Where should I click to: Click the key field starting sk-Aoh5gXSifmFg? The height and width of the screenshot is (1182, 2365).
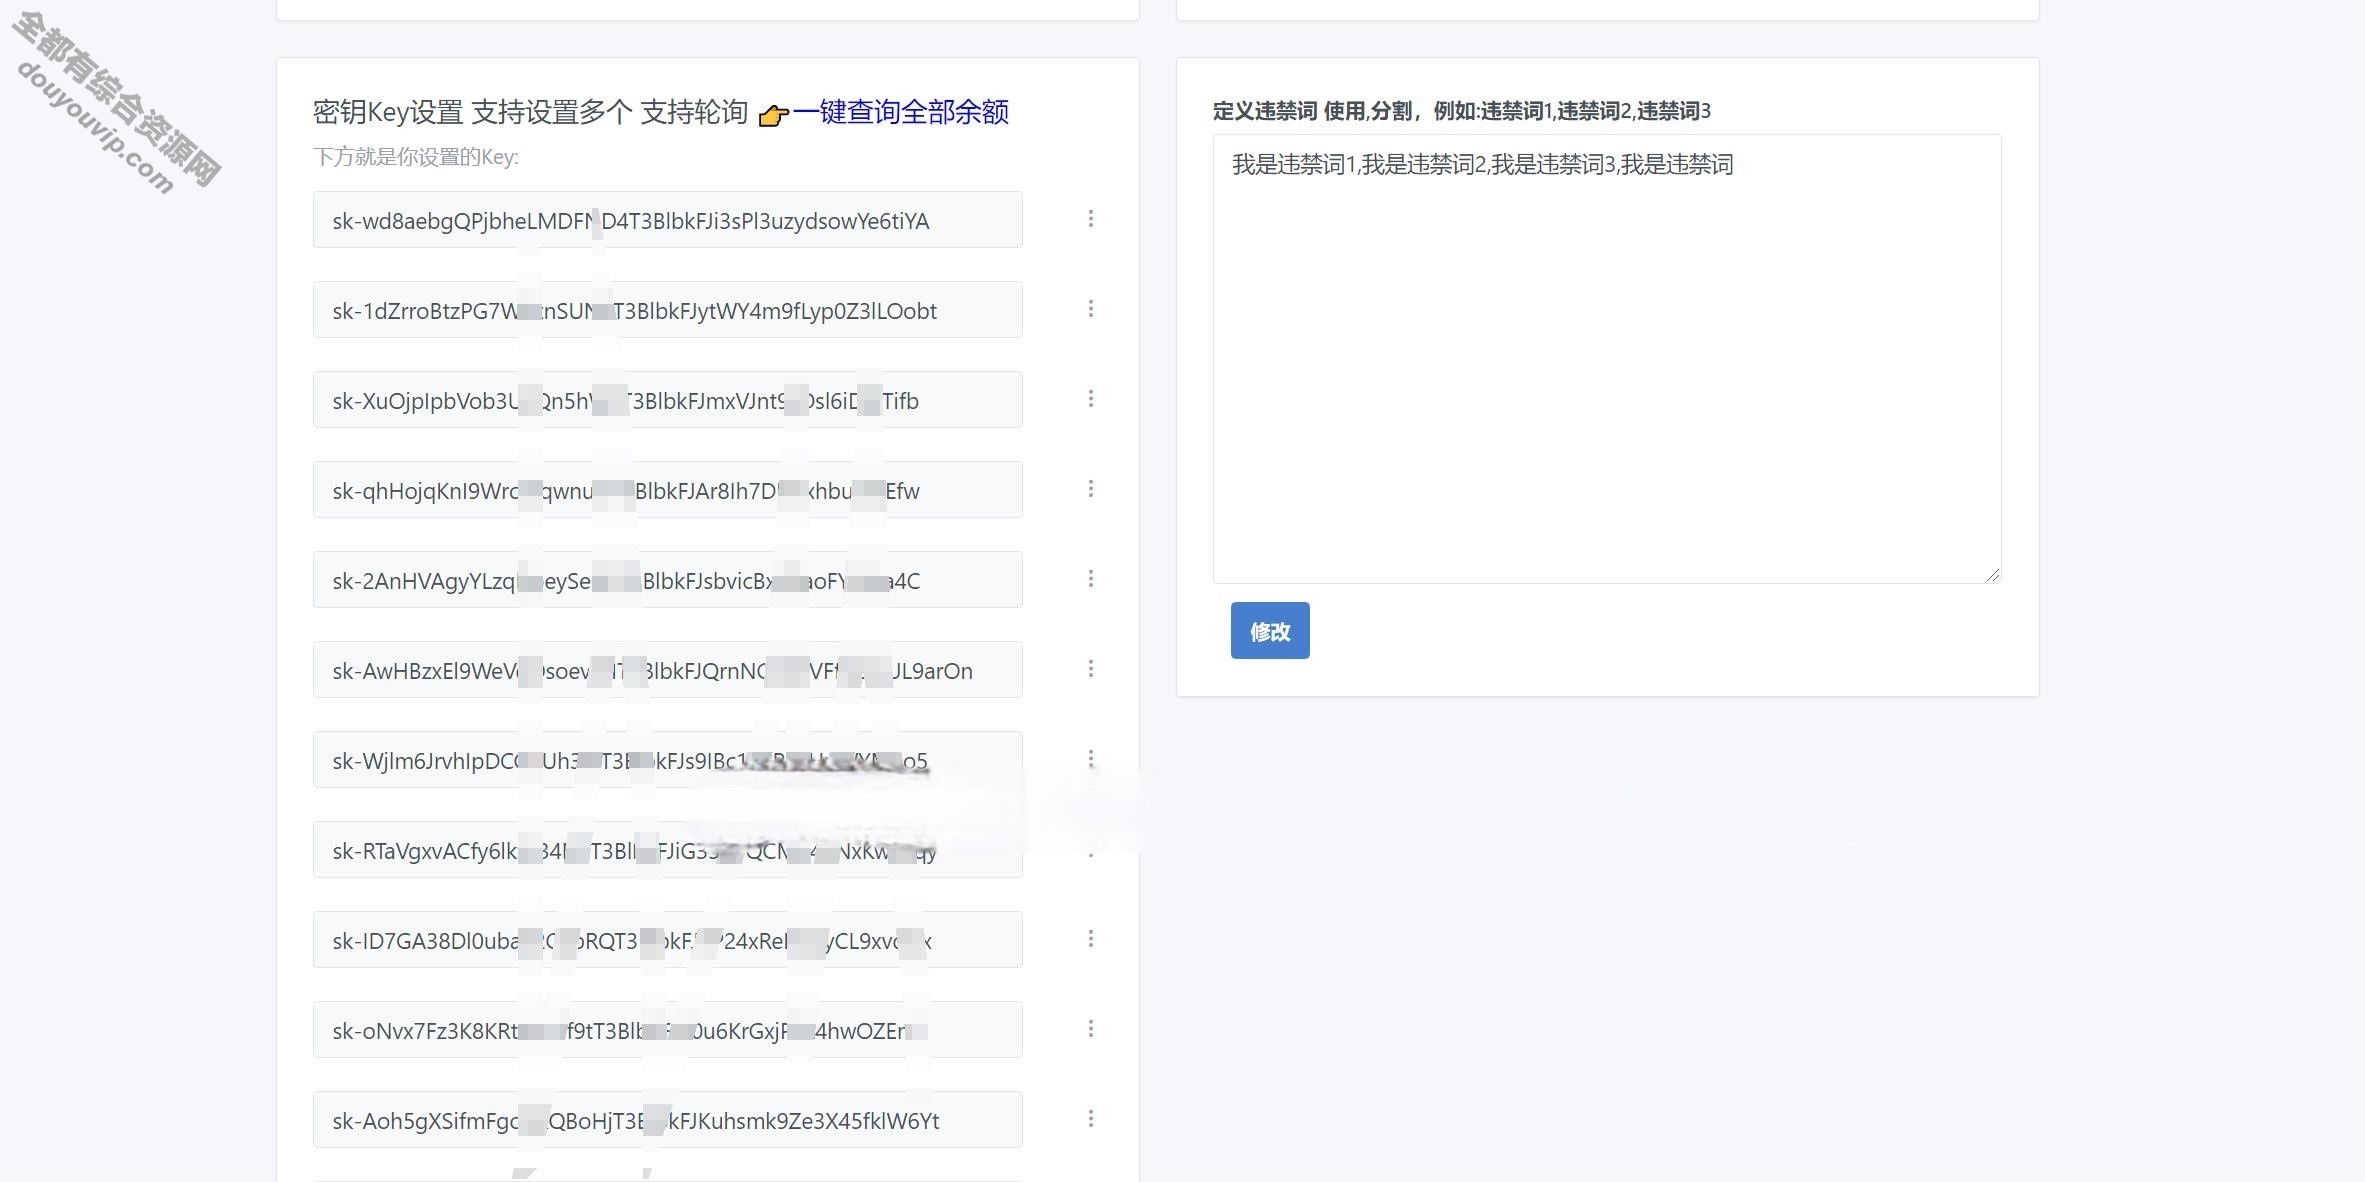pos(667,1120)
